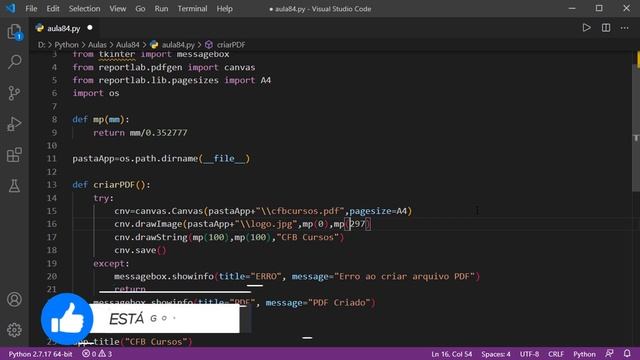Click the feedback icon in the status bar

pos(609,353)
